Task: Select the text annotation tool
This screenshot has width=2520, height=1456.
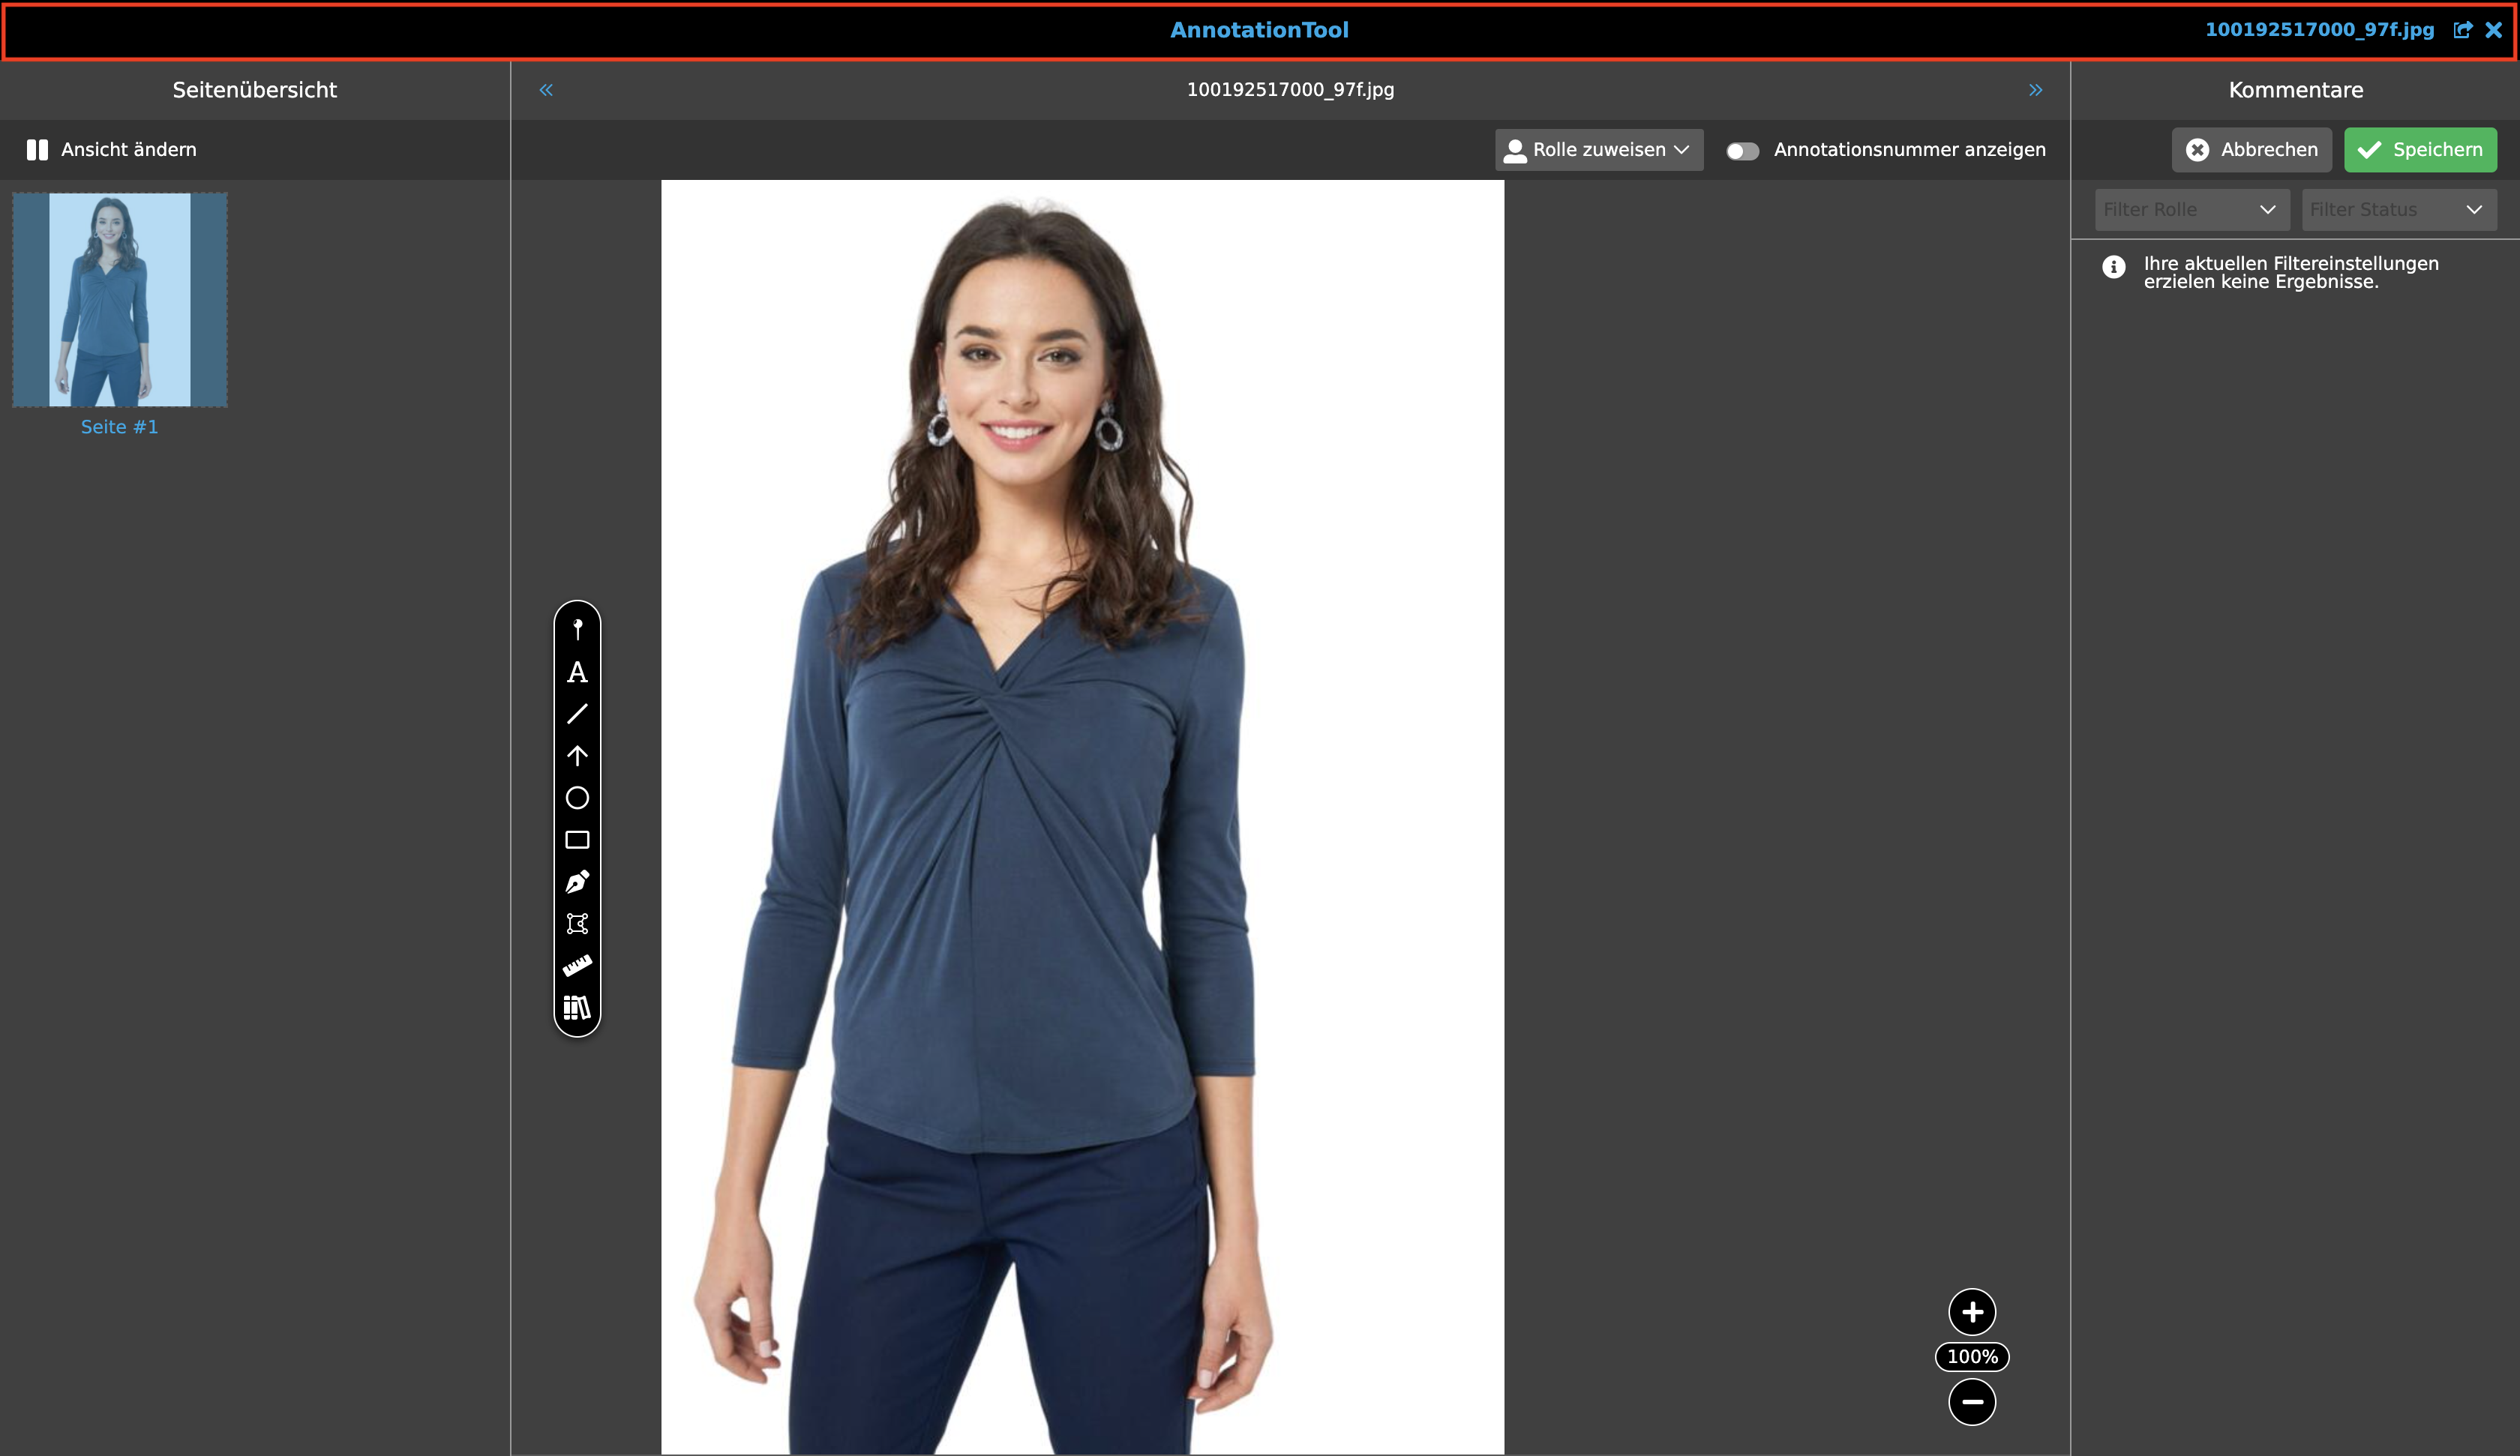Action: click(x=577, y=672)
